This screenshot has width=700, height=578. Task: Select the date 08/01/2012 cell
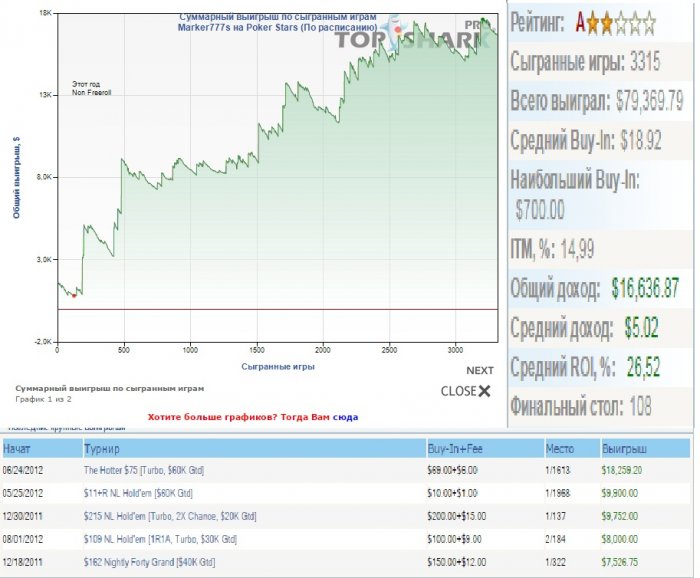coord(22,539)
